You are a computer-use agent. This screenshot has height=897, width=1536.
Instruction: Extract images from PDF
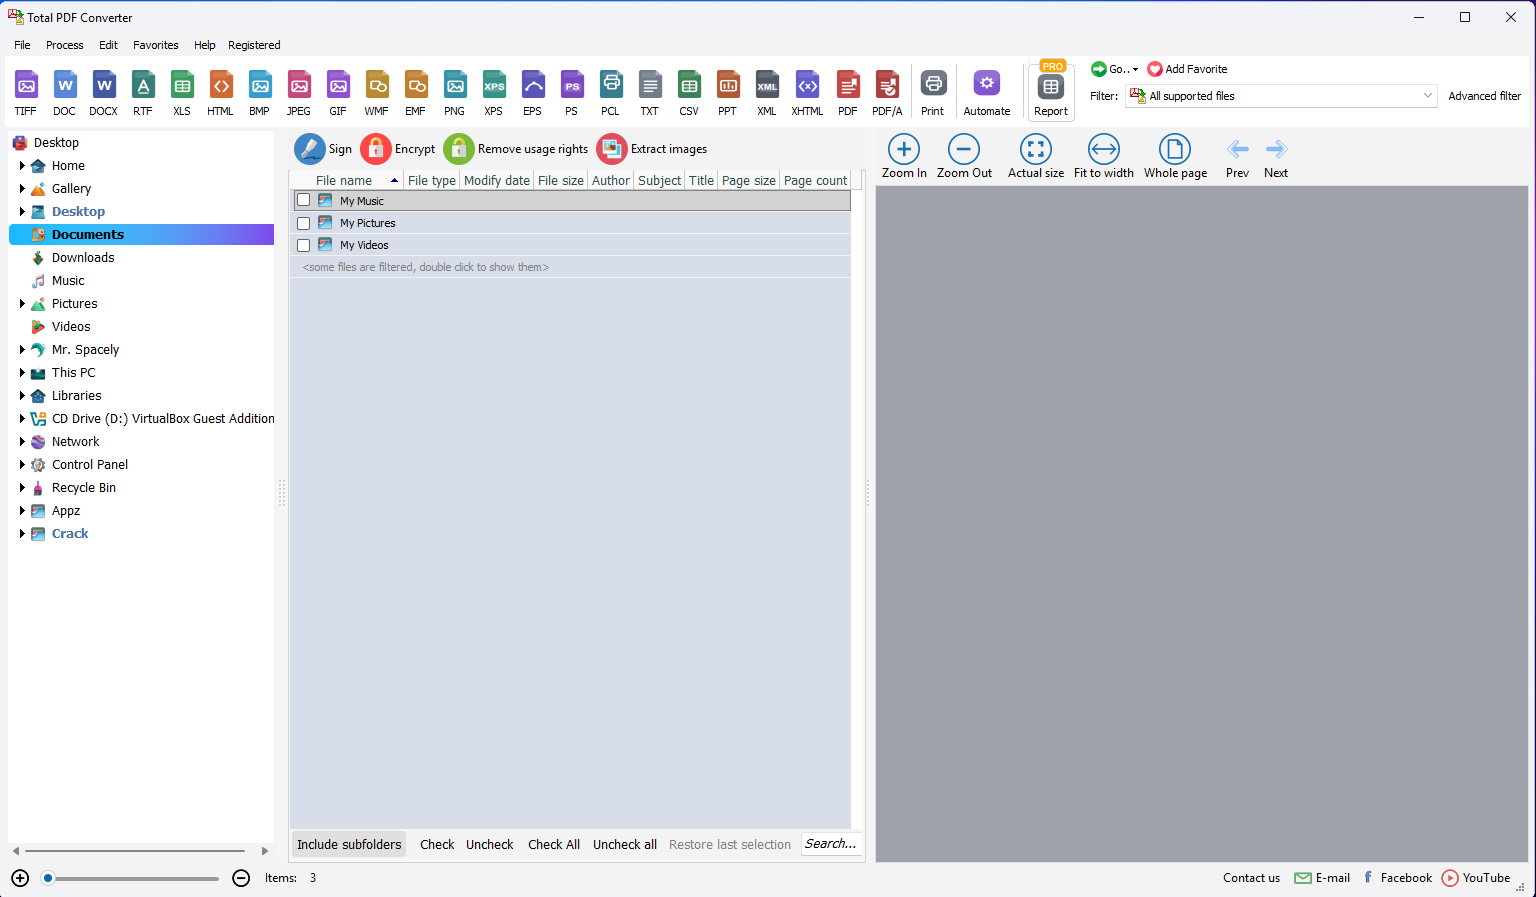(652, 149)
